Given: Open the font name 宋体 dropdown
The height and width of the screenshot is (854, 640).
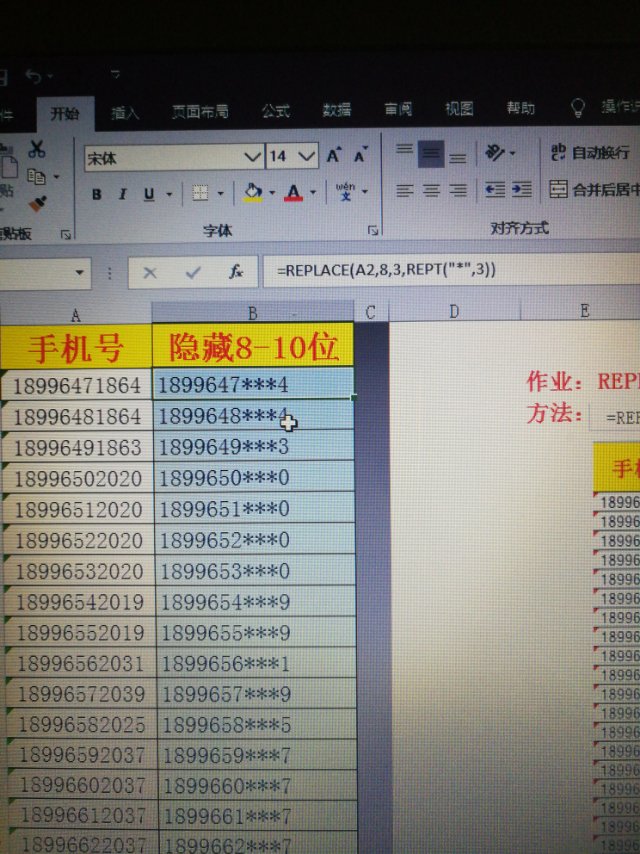Looking at the screenshot, I should pos(252,157).
